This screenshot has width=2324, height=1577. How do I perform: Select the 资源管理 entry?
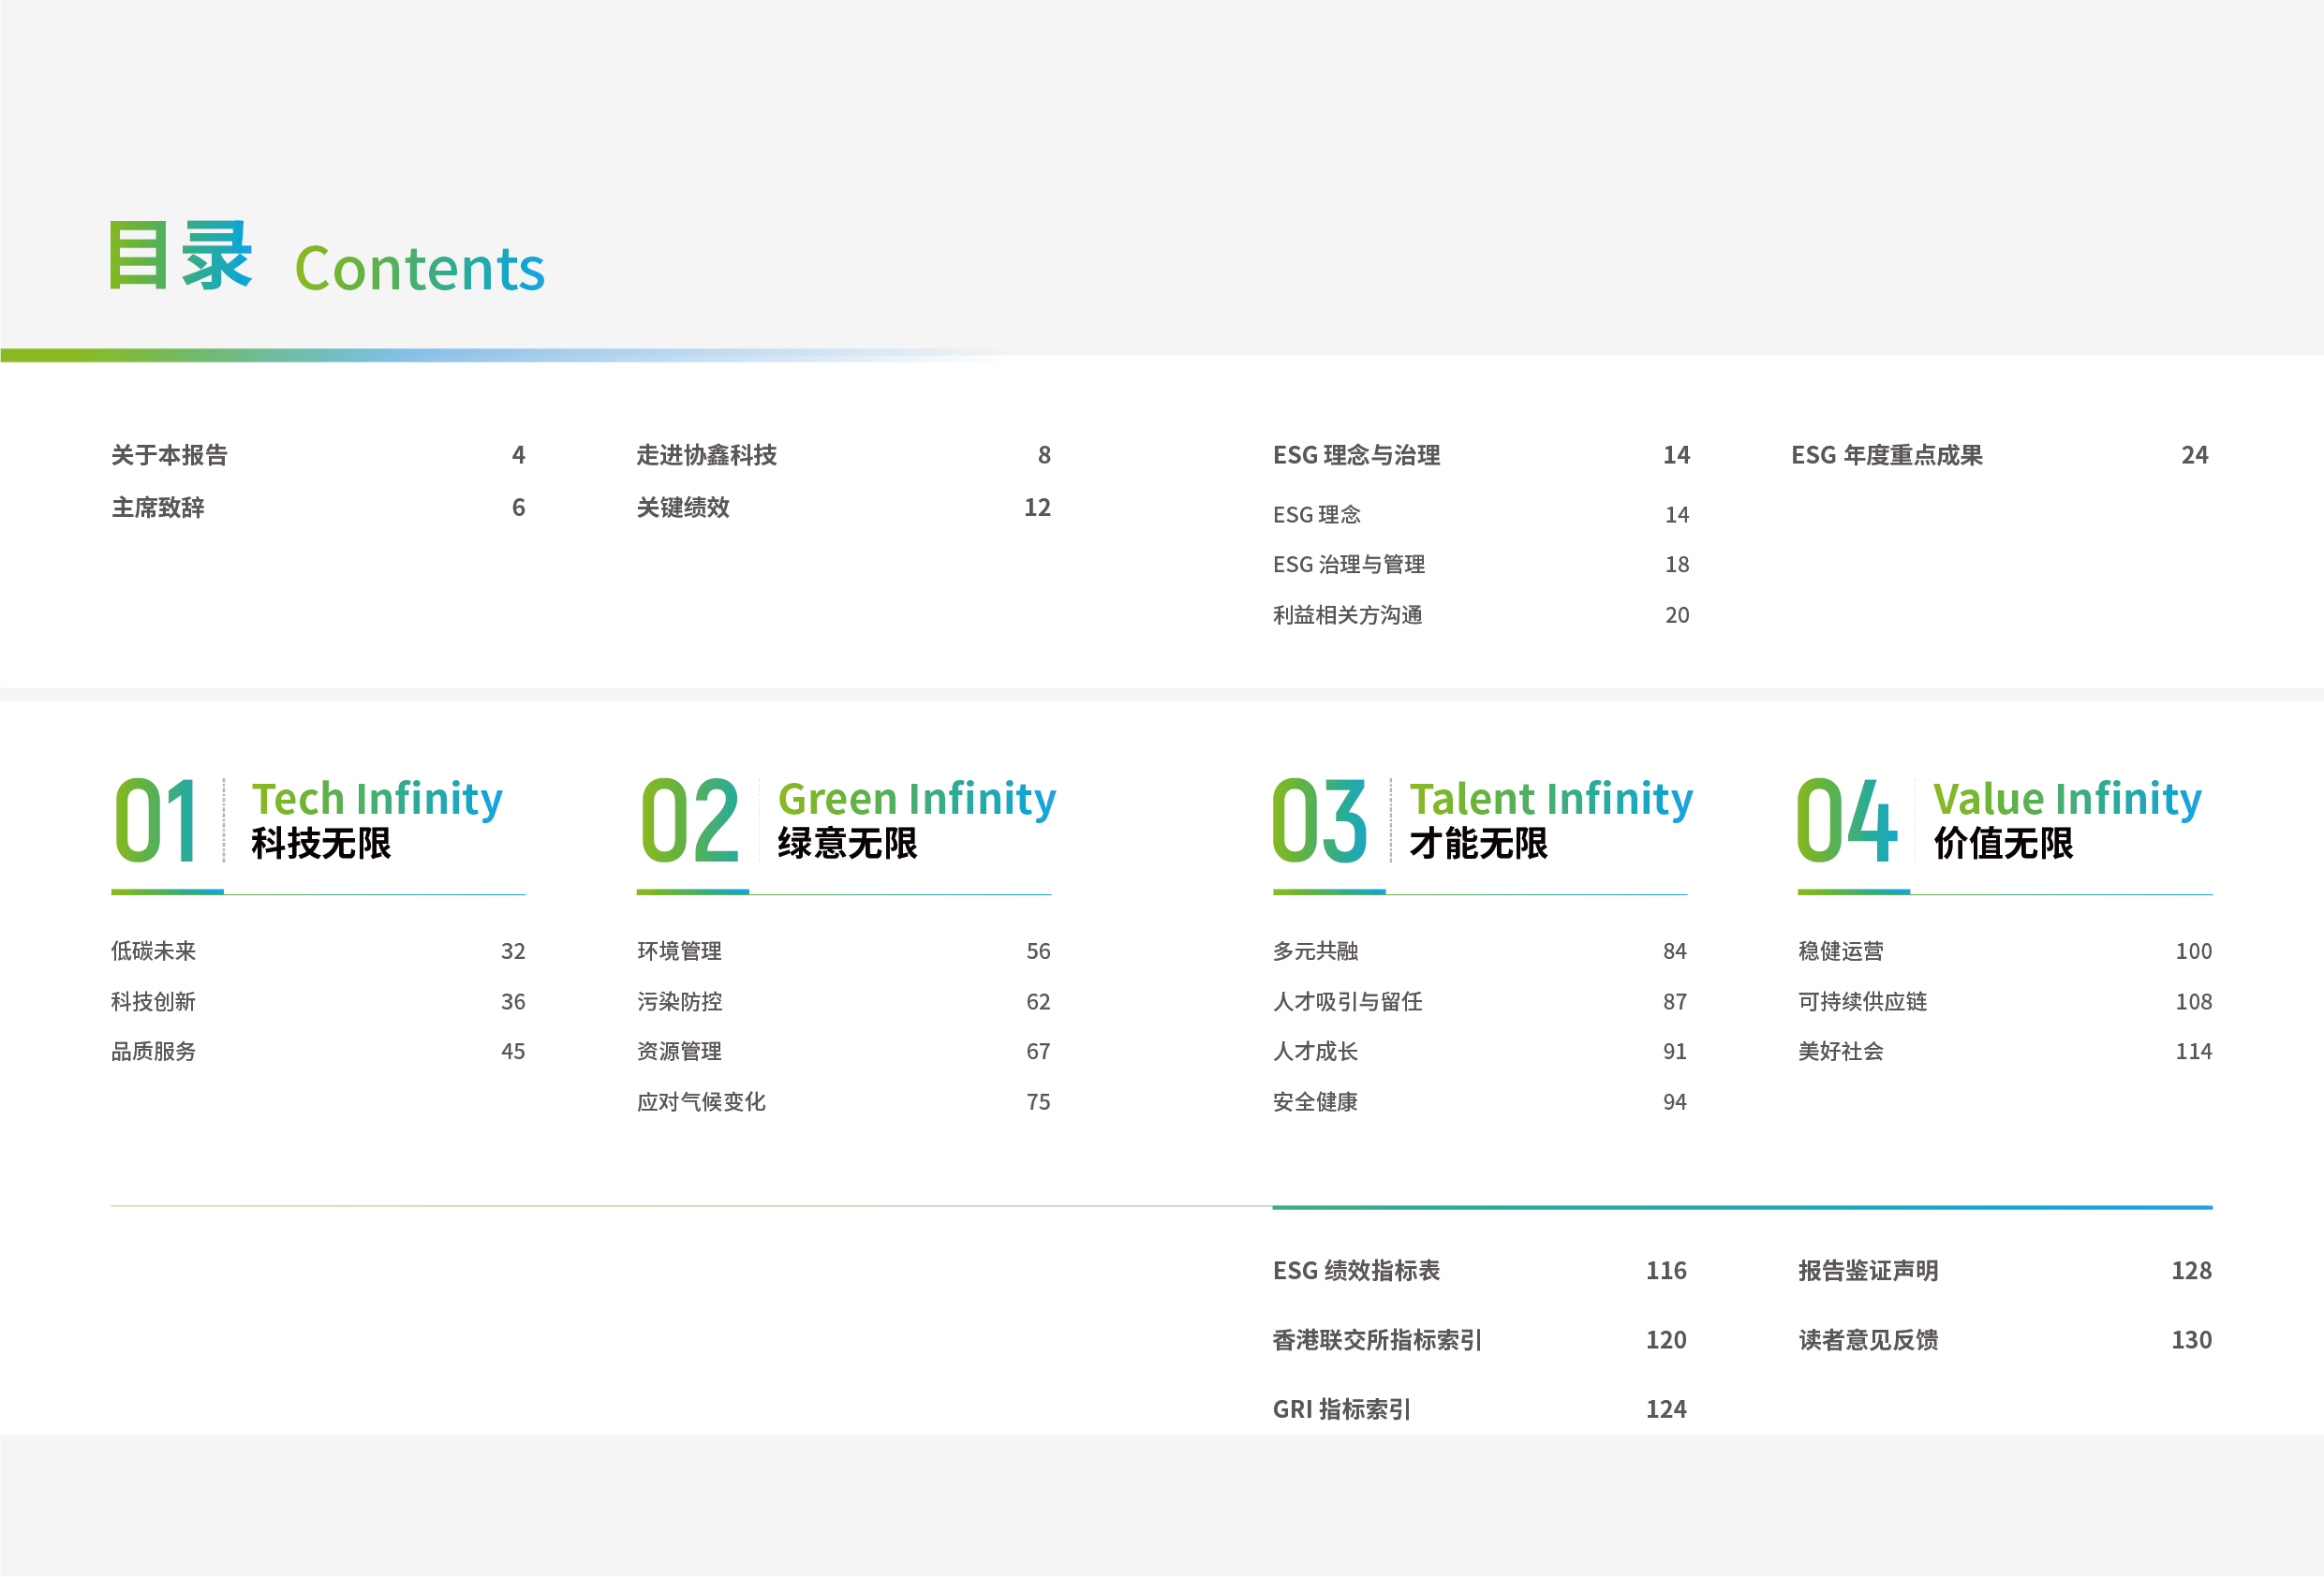click(679, 1051)
